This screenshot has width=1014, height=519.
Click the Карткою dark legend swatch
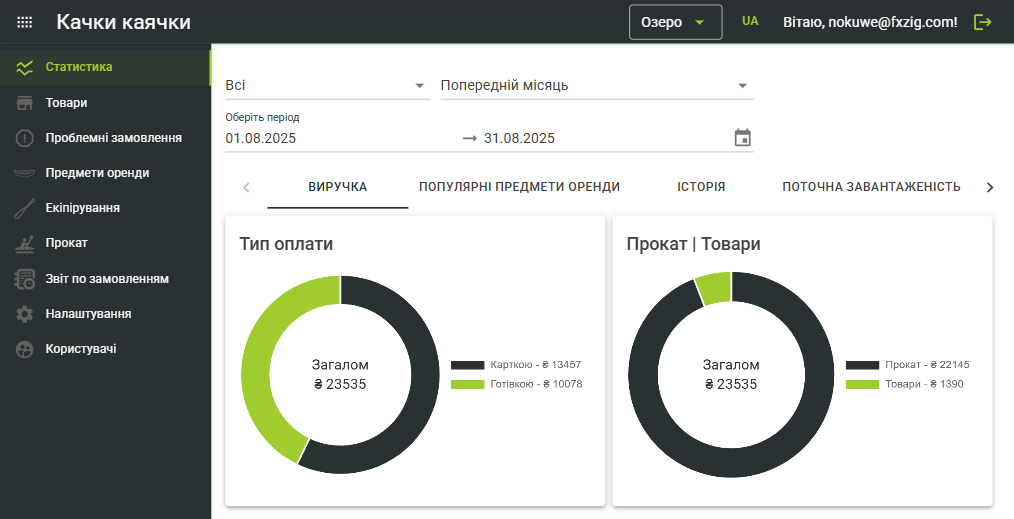click(x=468, y=365)
